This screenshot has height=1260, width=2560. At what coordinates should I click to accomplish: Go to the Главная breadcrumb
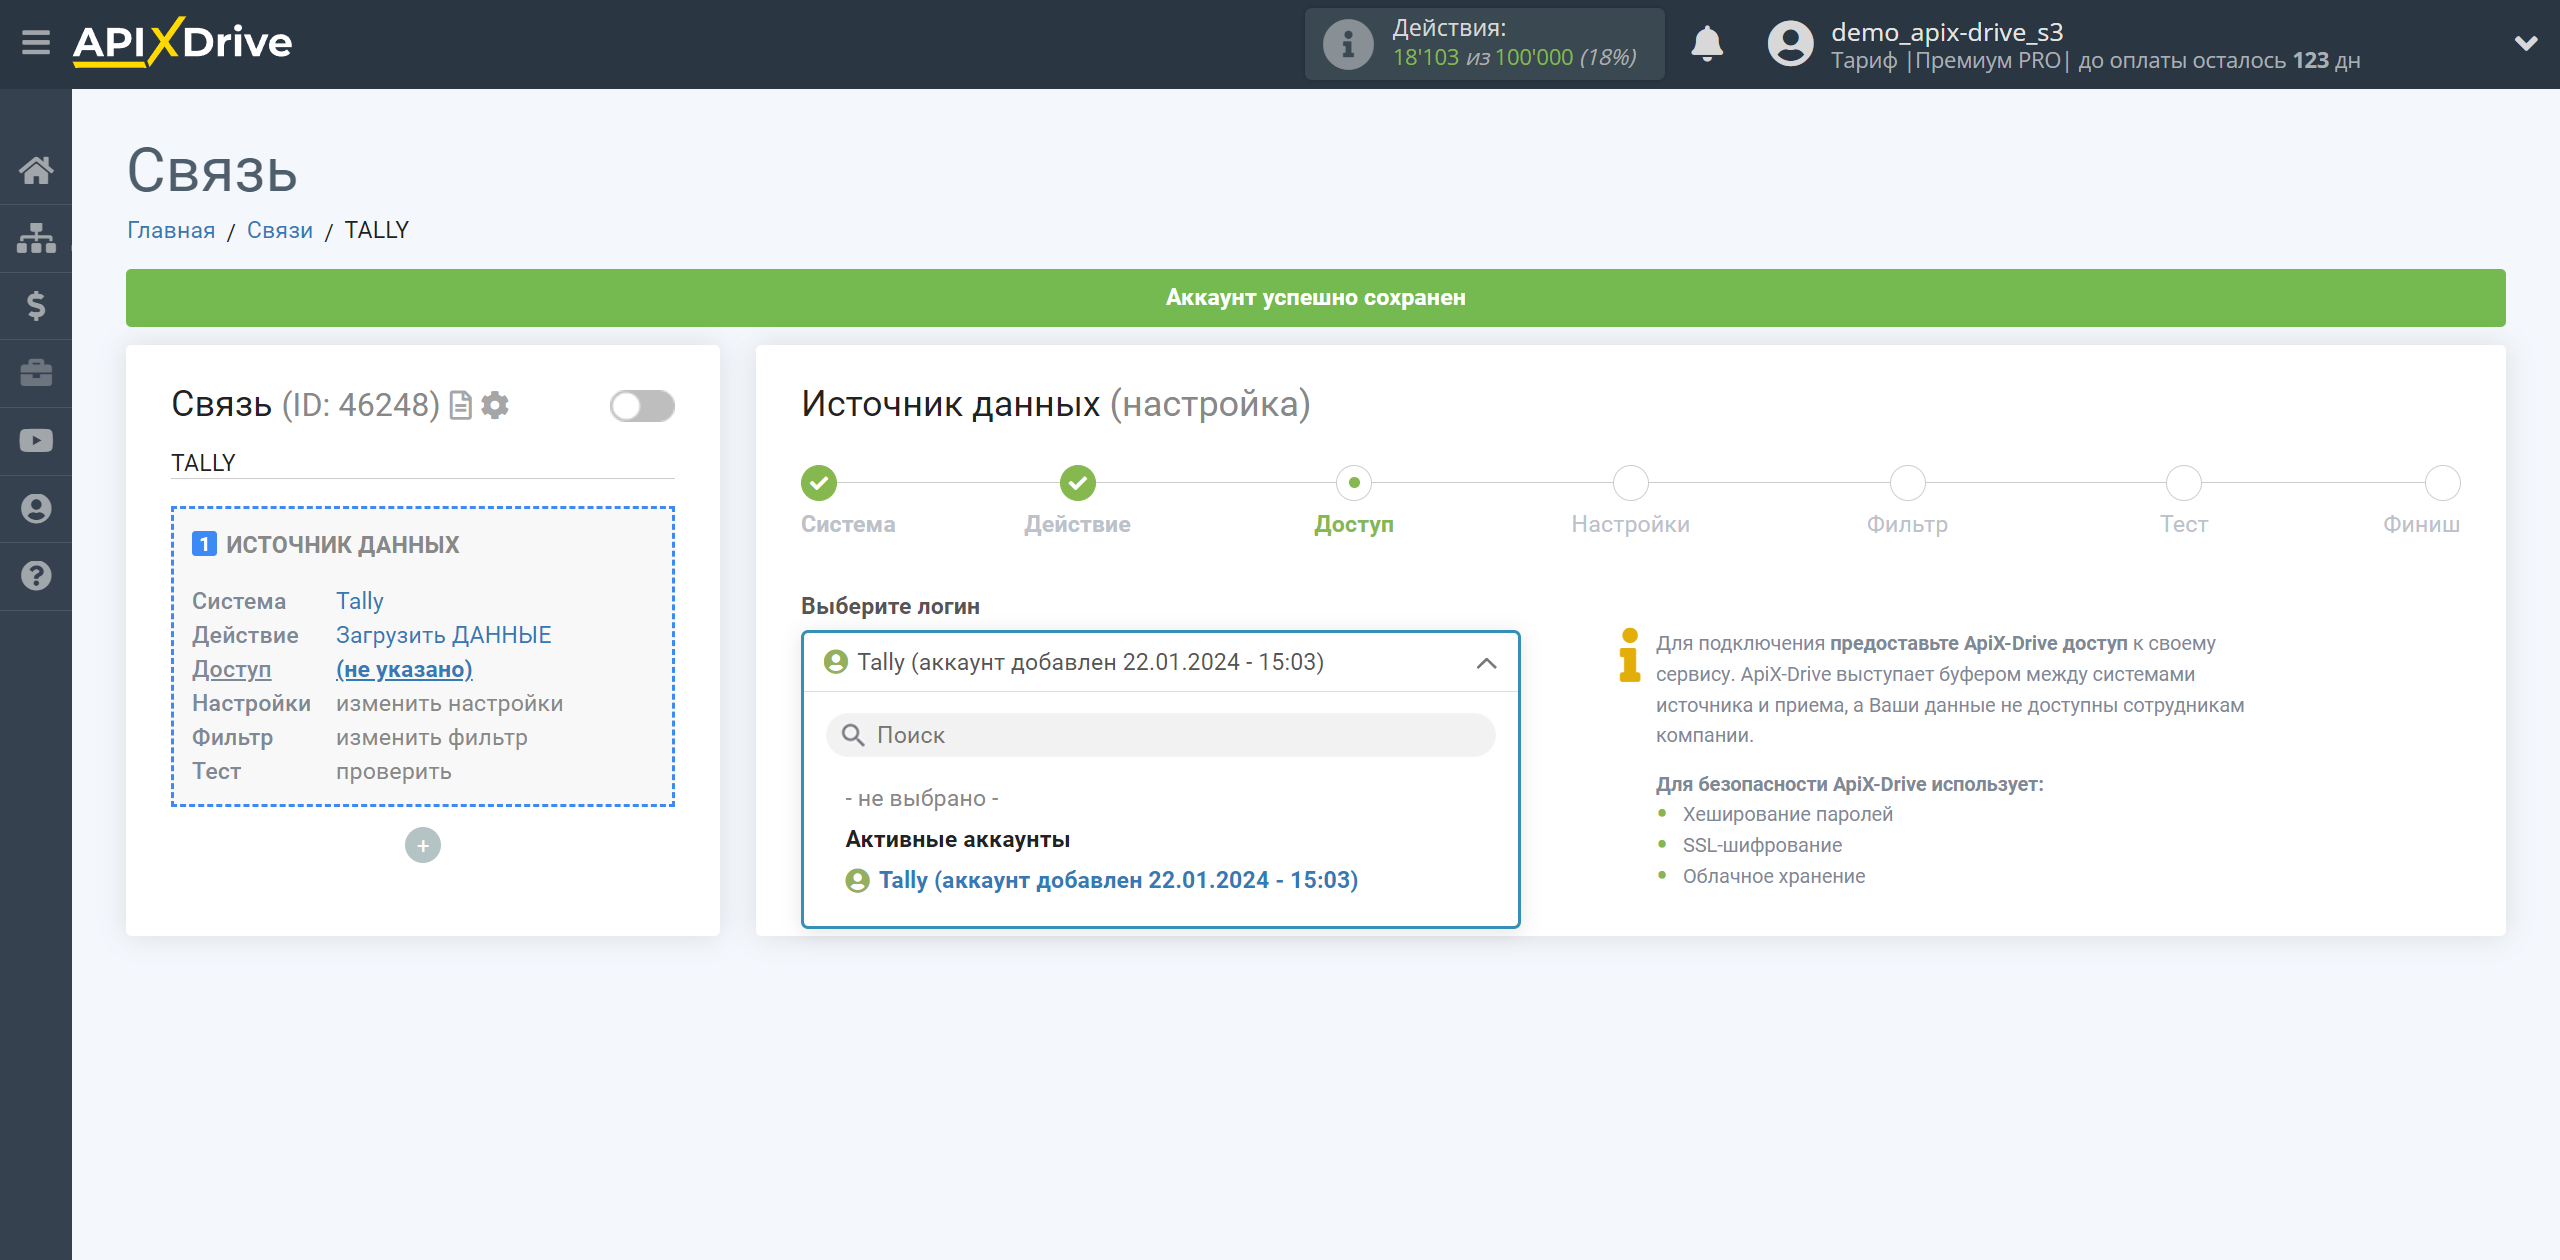pyautogui.click(x=171, y=230)
